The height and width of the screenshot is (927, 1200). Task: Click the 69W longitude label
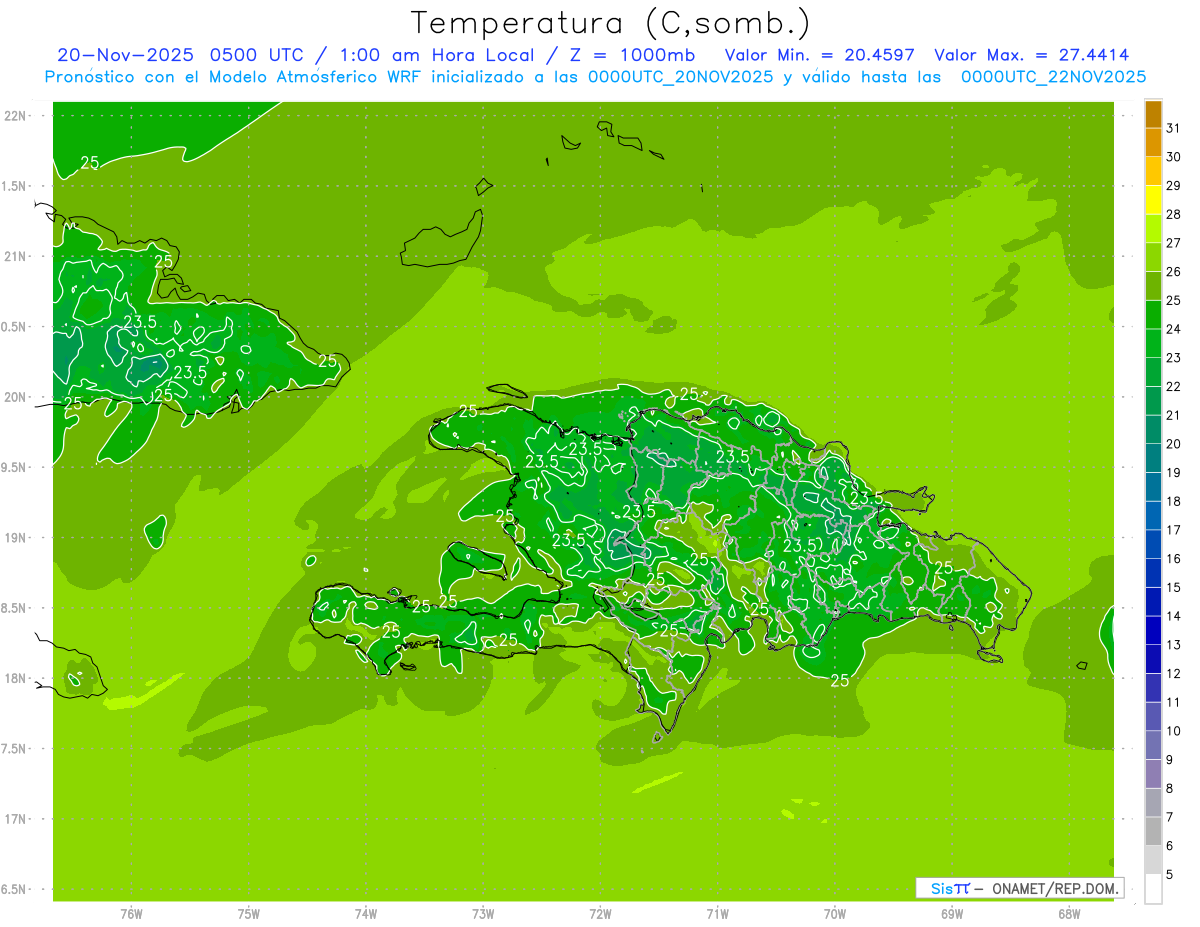point(952,914)
